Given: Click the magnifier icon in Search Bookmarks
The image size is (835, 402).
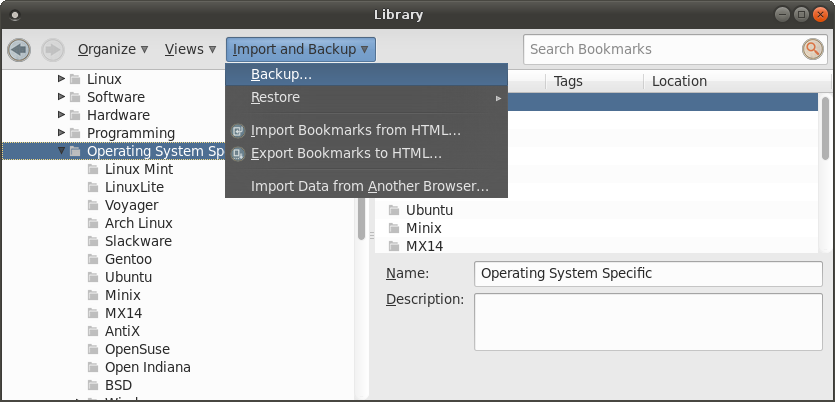Looking at the screenshot, I should (x=812, y=49).
